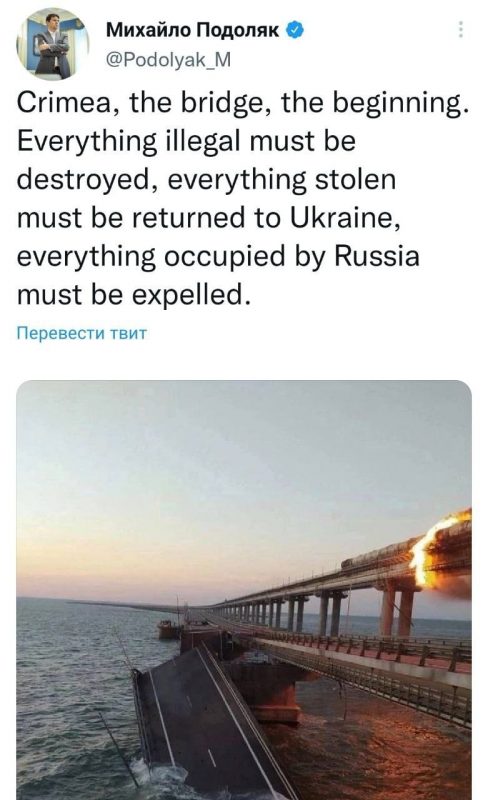Click the phrase Everything illegal must be

point(186,141)
